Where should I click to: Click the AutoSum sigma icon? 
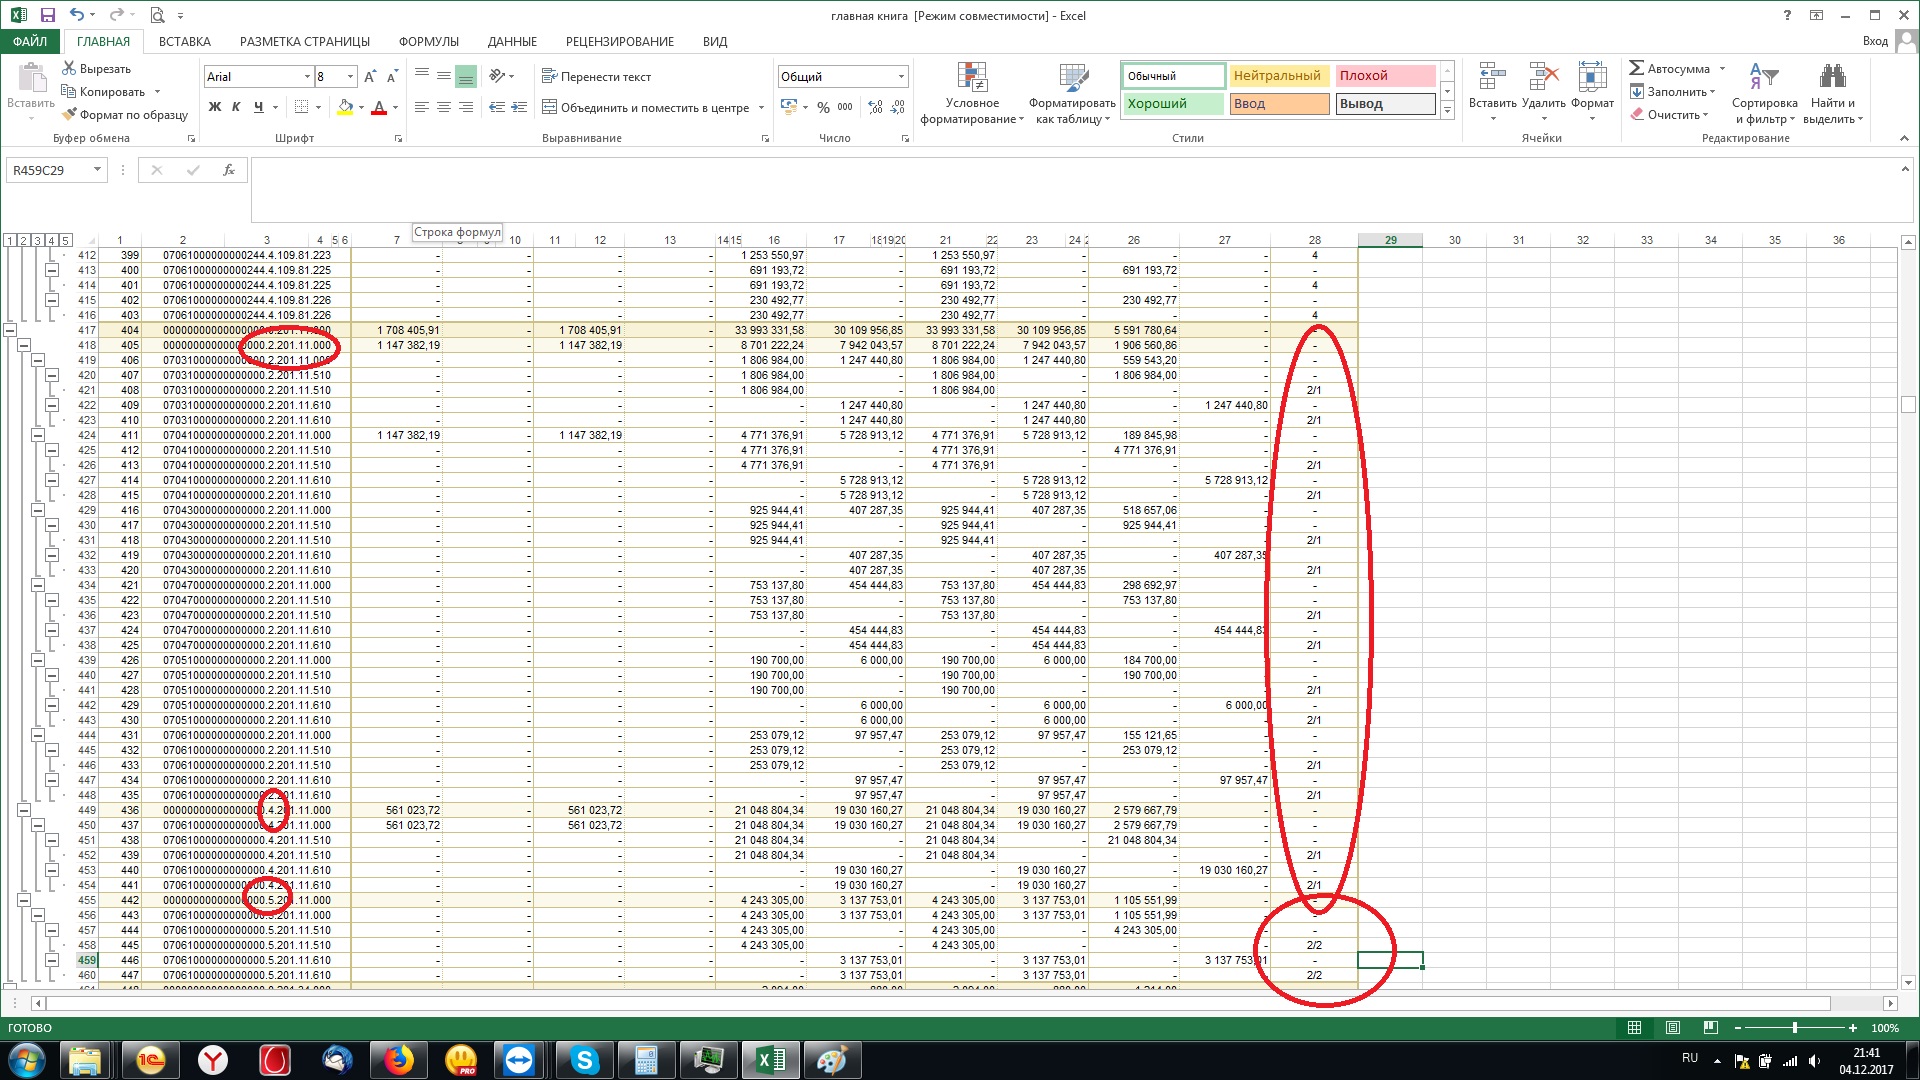point(1637,68)
